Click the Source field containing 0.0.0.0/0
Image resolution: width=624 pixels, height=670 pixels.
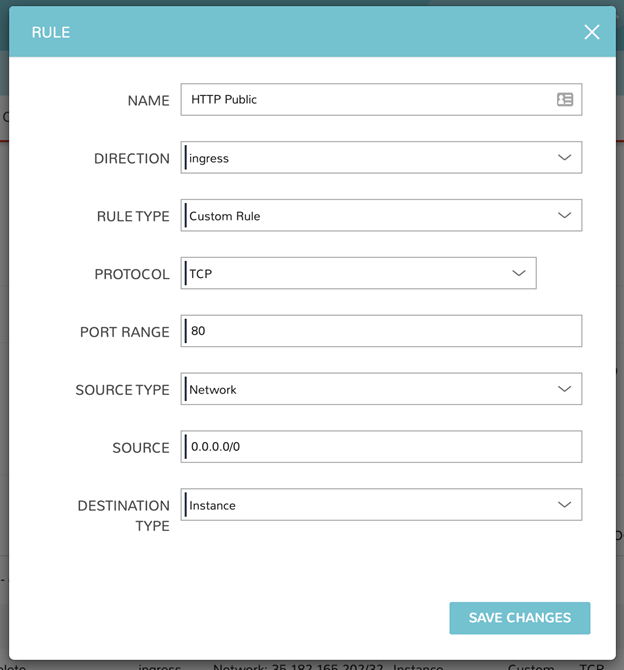coord(381,447)
